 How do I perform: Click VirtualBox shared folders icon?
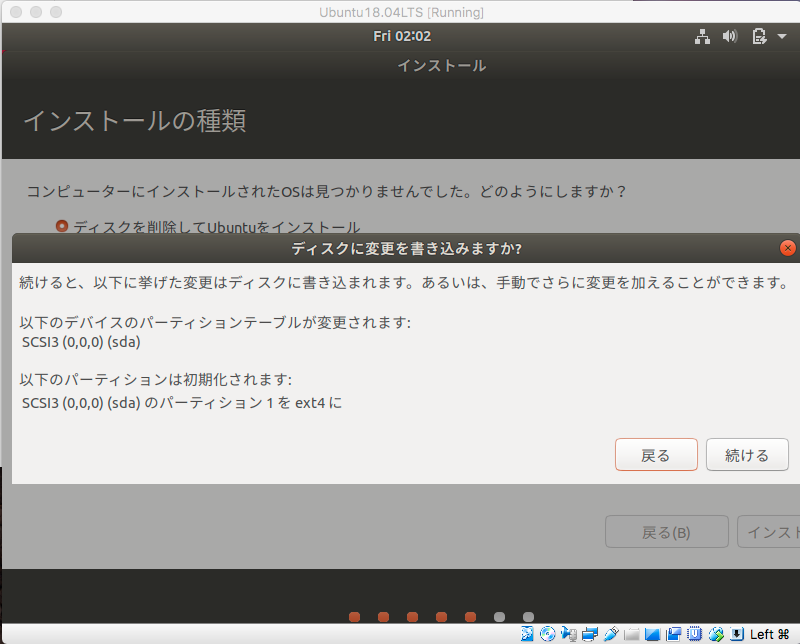coord(632,634)
